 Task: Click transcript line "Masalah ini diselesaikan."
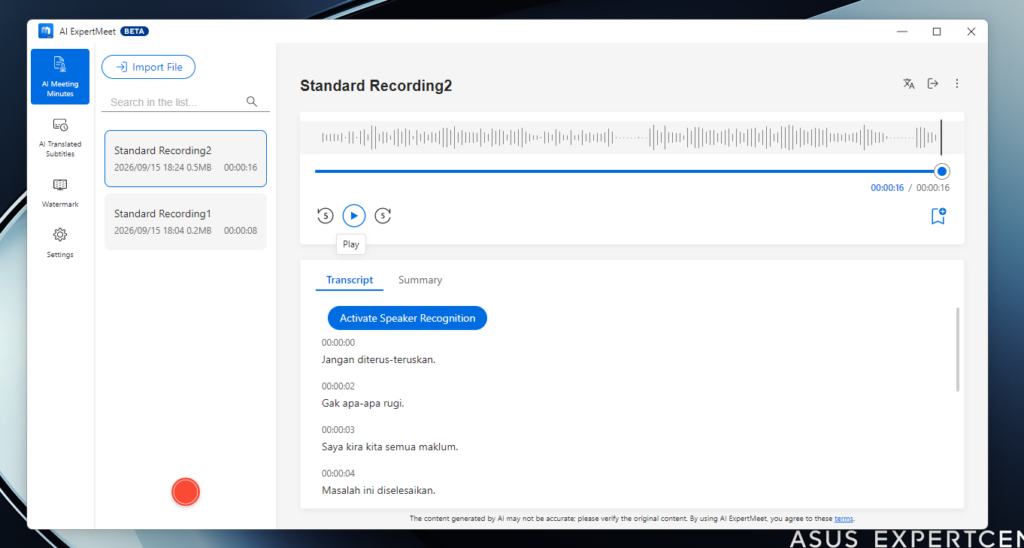(x=378, y=491)
